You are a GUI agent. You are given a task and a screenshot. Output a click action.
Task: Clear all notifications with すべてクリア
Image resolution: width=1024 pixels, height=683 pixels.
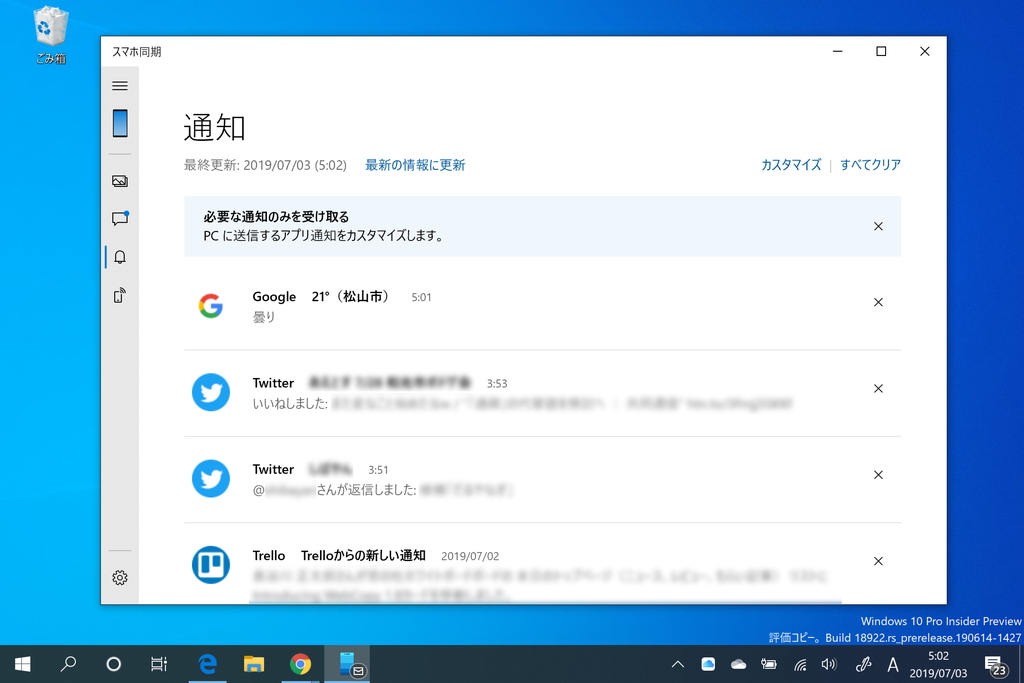[870, 164]
